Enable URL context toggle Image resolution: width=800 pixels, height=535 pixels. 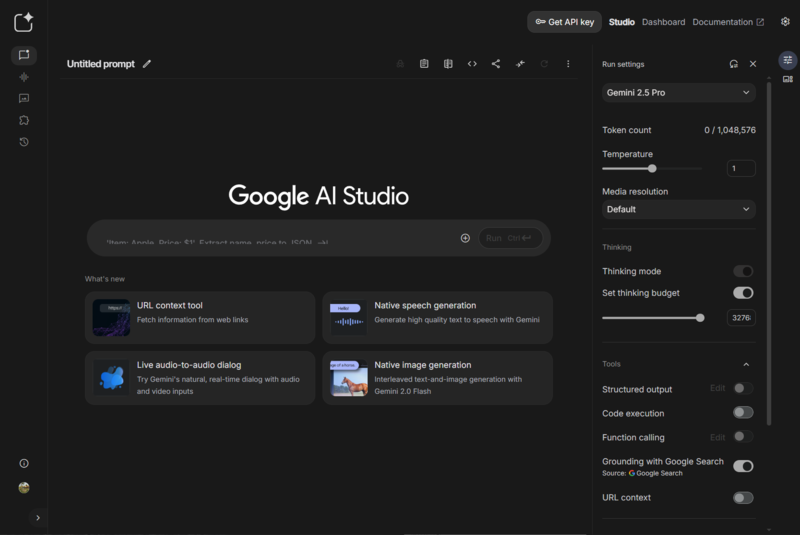coord(743,498)
